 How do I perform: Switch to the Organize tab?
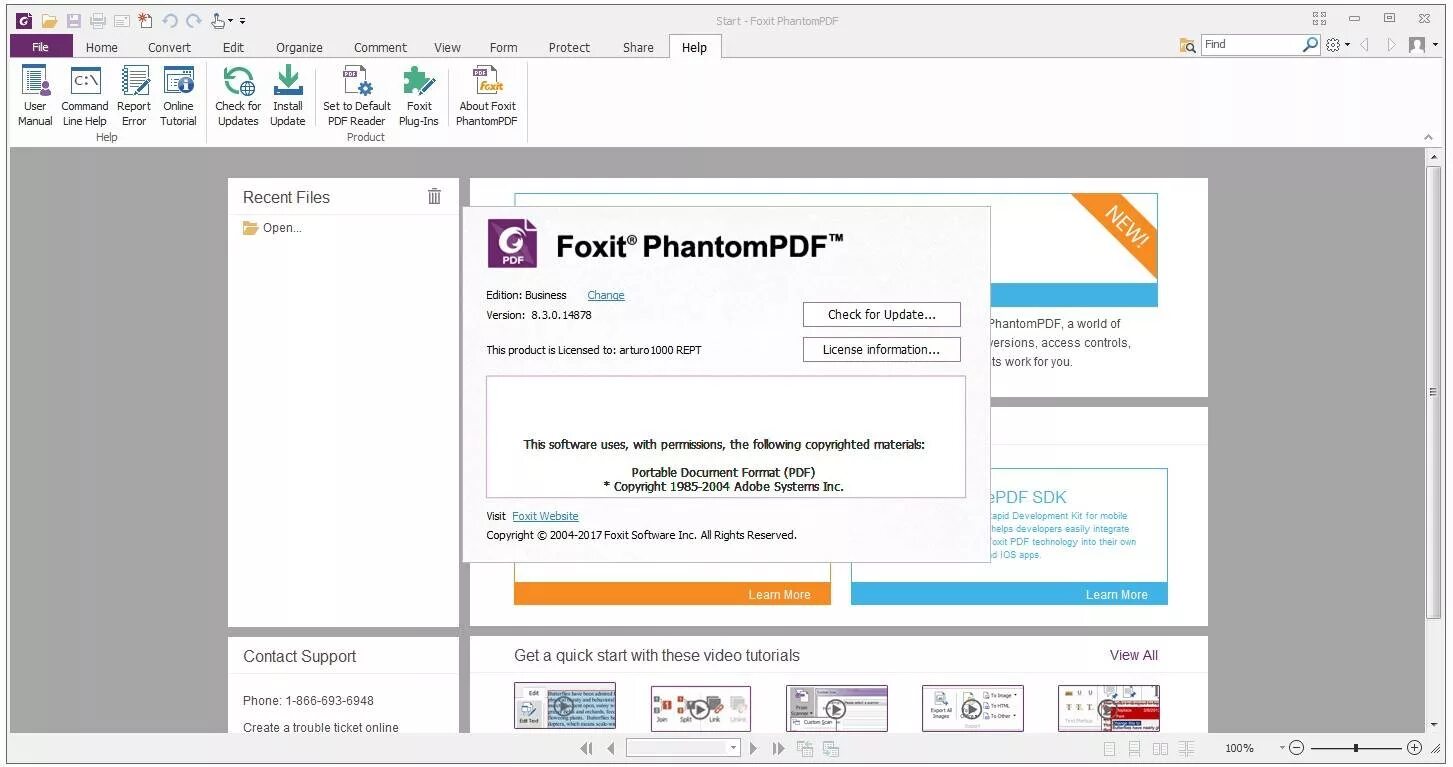[x=299, y=47]
